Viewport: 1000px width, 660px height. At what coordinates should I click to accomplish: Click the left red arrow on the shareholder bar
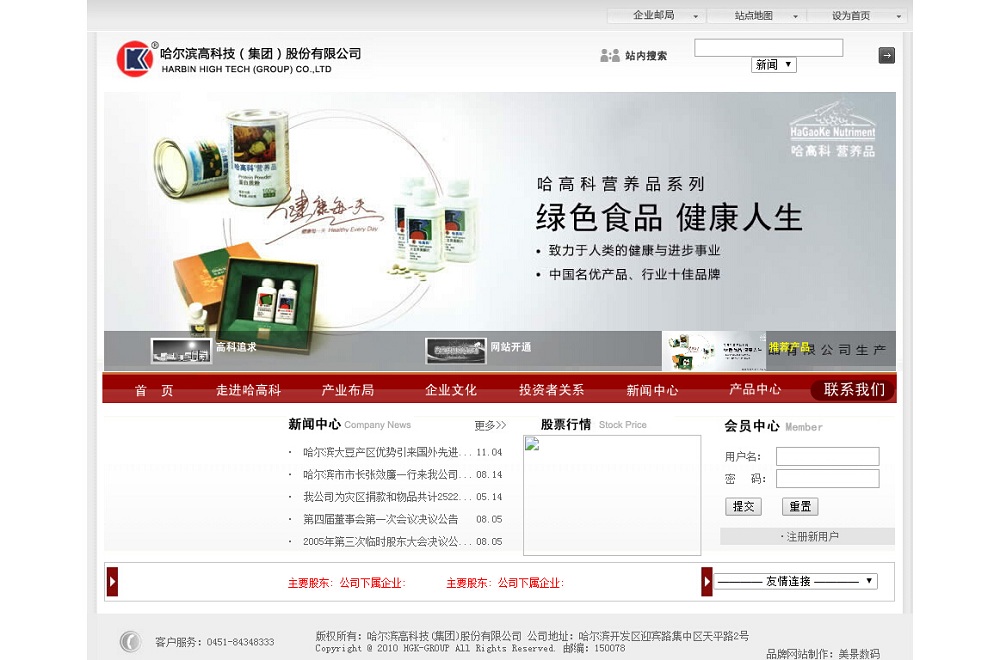pyautogui.click(x=112, y=582)
